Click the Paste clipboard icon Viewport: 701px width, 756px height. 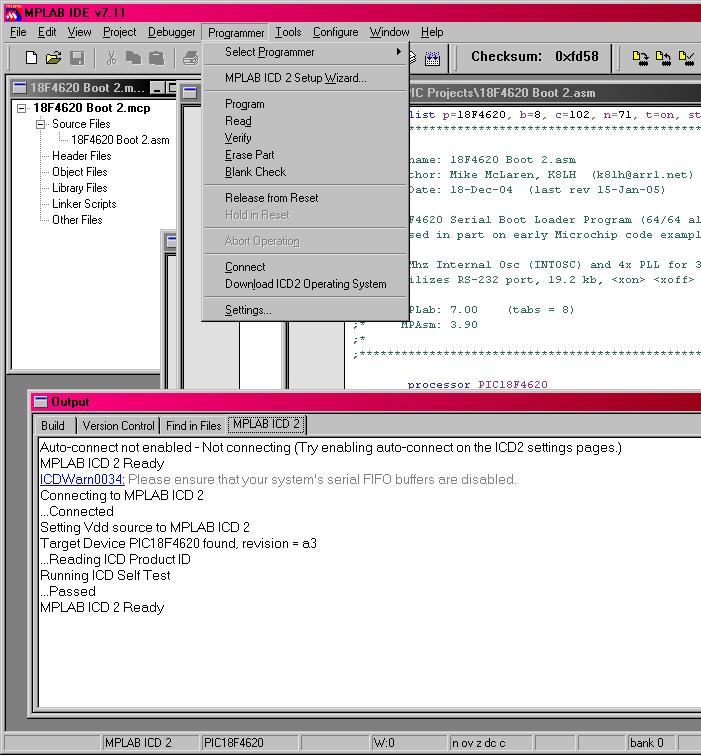[x=156, y=58]
